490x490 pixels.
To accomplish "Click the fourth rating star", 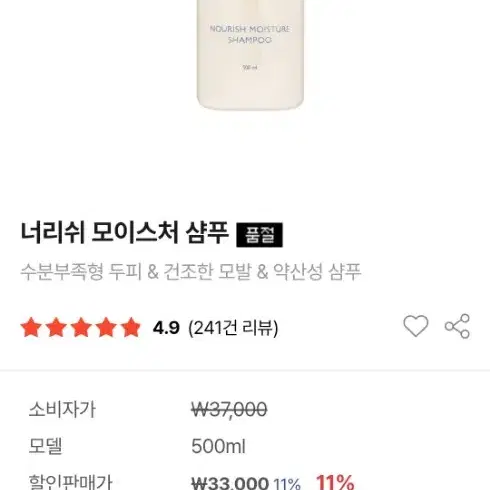I will click(106, 327).
